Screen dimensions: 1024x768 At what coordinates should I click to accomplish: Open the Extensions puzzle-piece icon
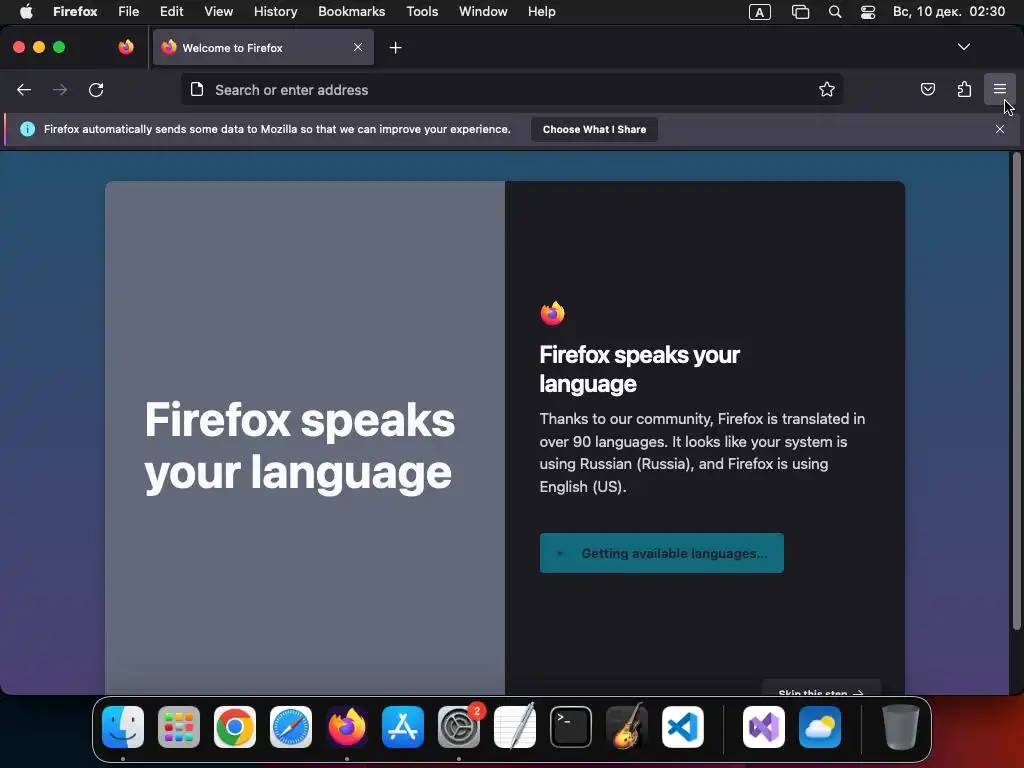(964, 89)
